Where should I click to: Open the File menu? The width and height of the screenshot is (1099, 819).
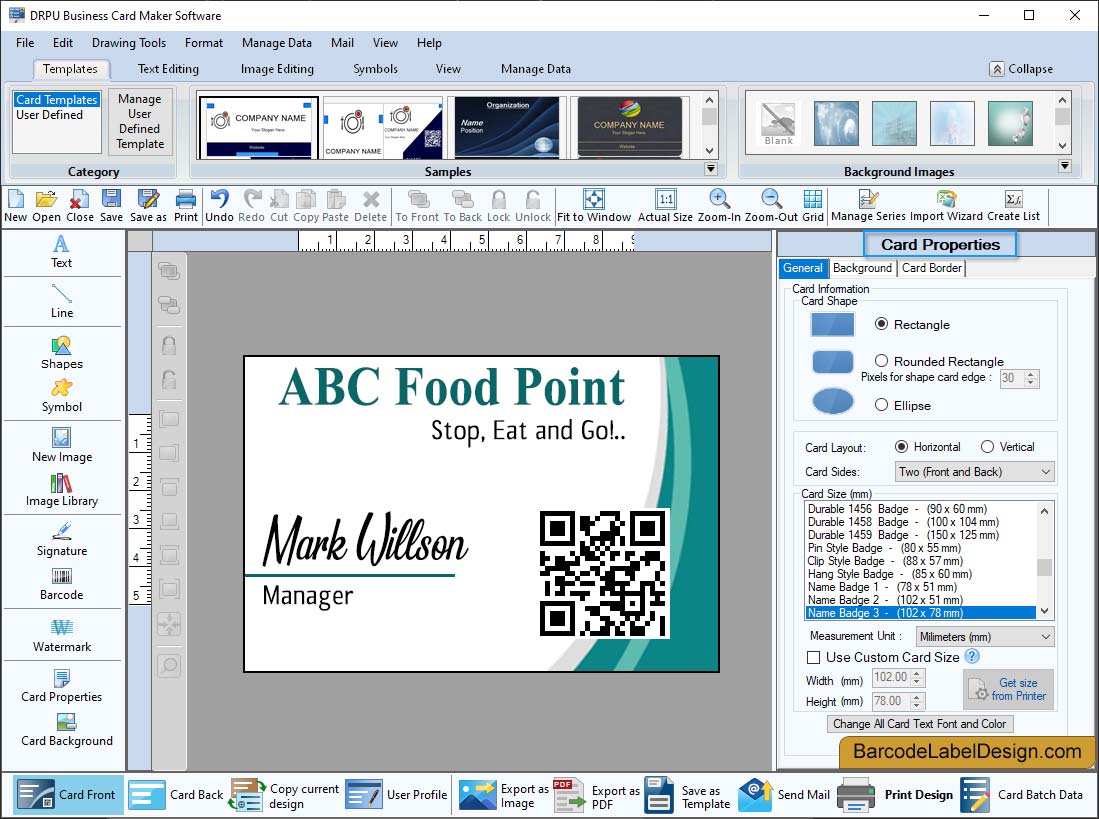pyautogui.click(x=25, y=43)
